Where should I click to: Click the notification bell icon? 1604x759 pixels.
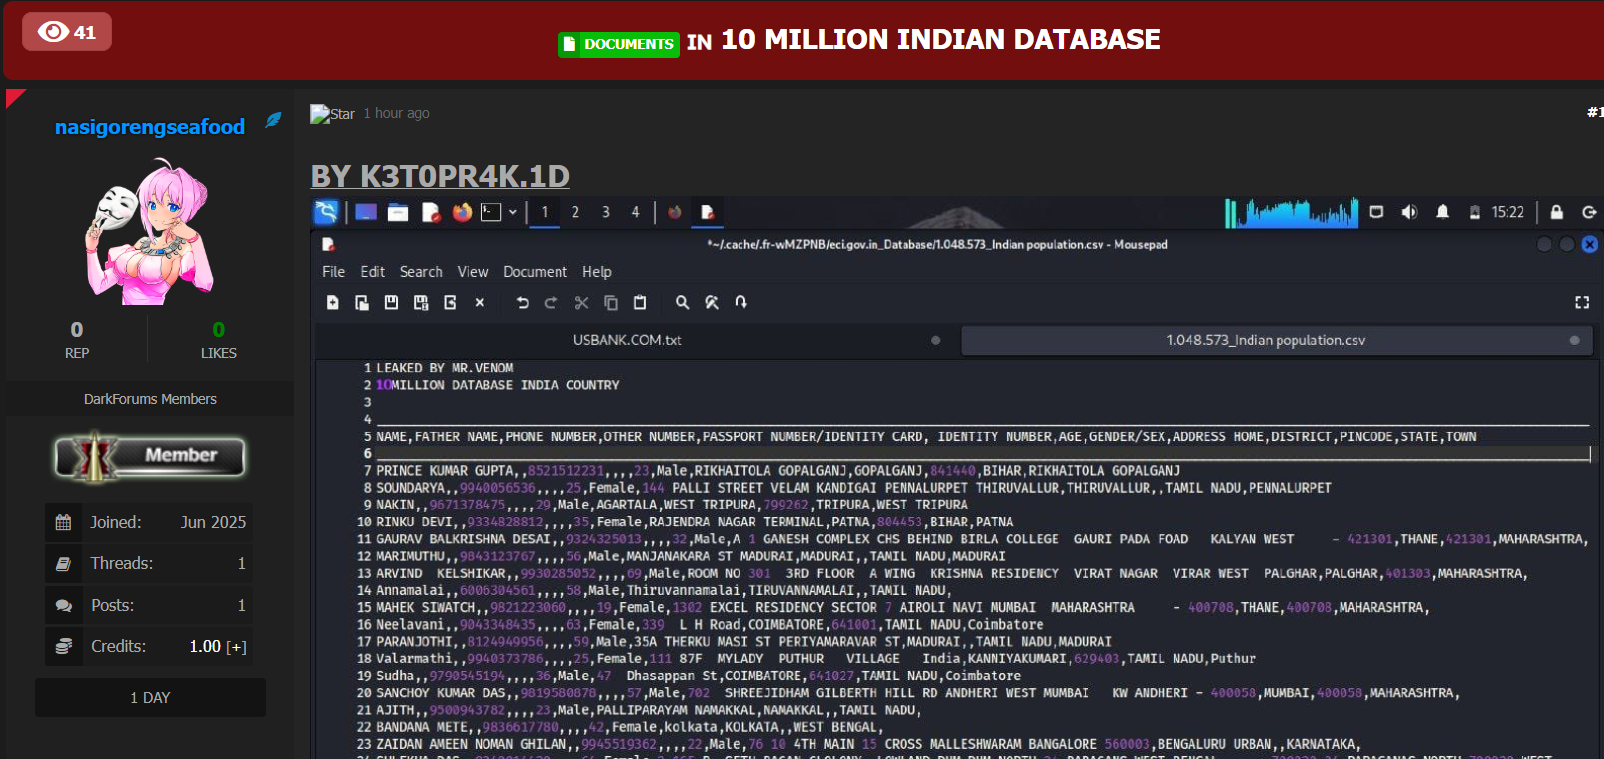coord(1442,212)
